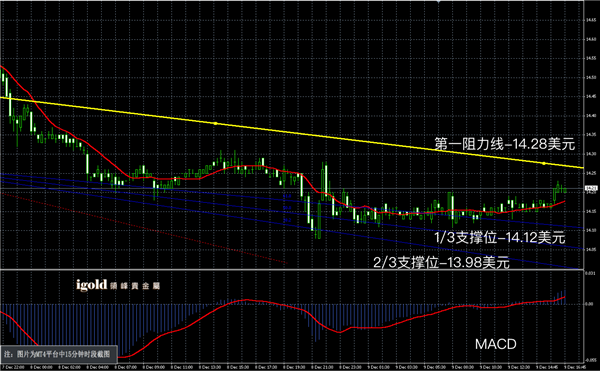
Task: Click the chart shift marker at top edge
Action: pos(438,2)
